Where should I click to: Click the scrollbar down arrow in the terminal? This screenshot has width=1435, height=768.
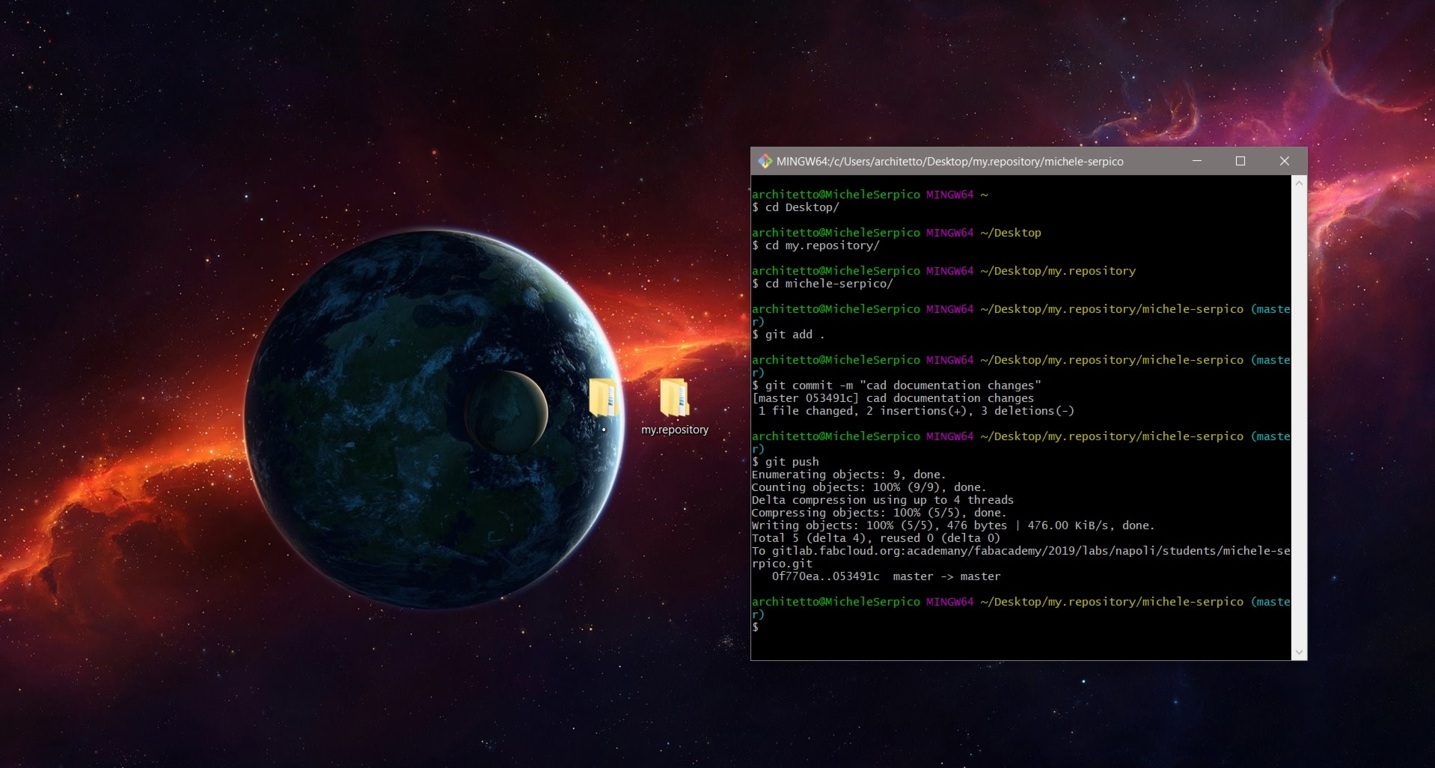(x=1301, y=651)
